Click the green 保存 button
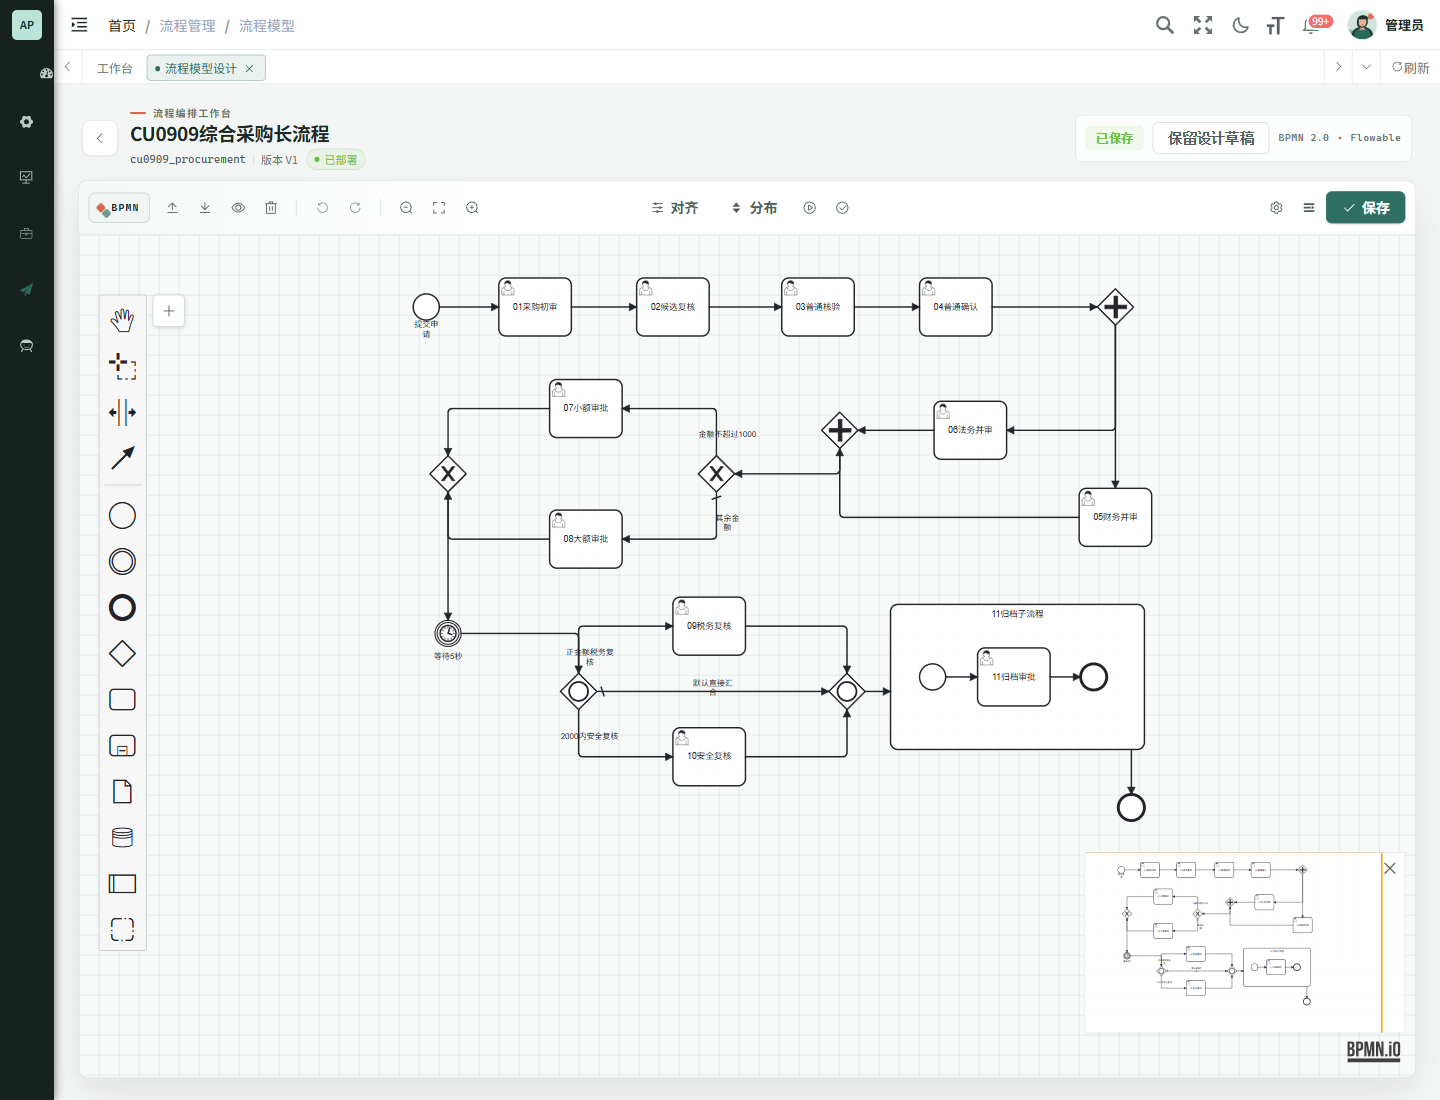 (1365, 208)
